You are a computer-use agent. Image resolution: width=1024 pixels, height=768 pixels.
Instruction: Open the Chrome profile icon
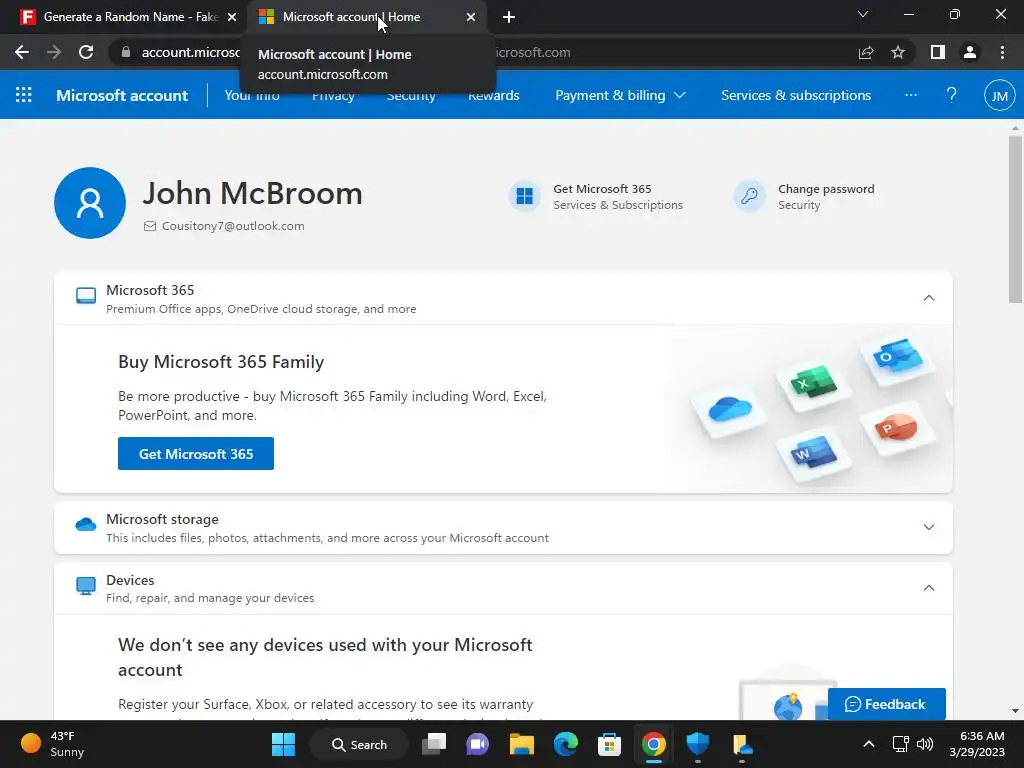(x=970, y=52)
